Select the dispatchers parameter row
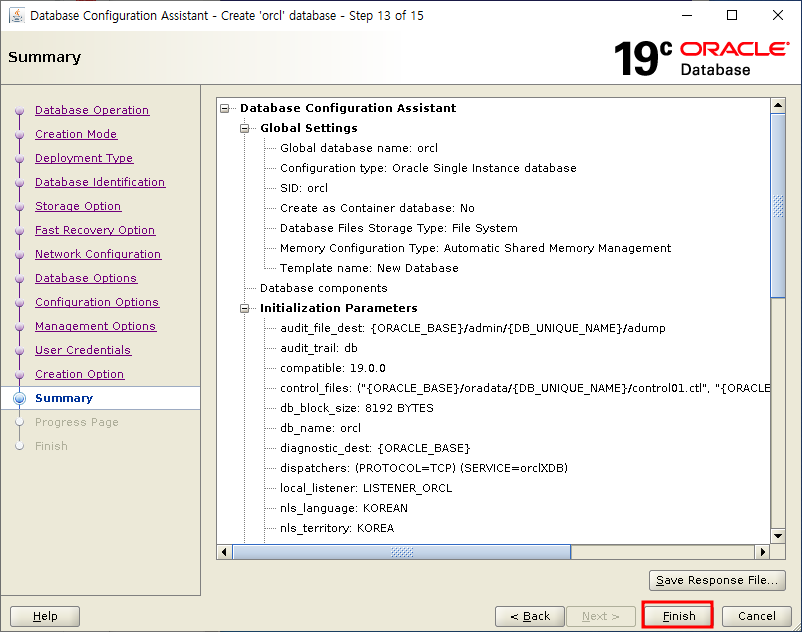The height and width of the screenshot is (632, 802). coord(424,468)
